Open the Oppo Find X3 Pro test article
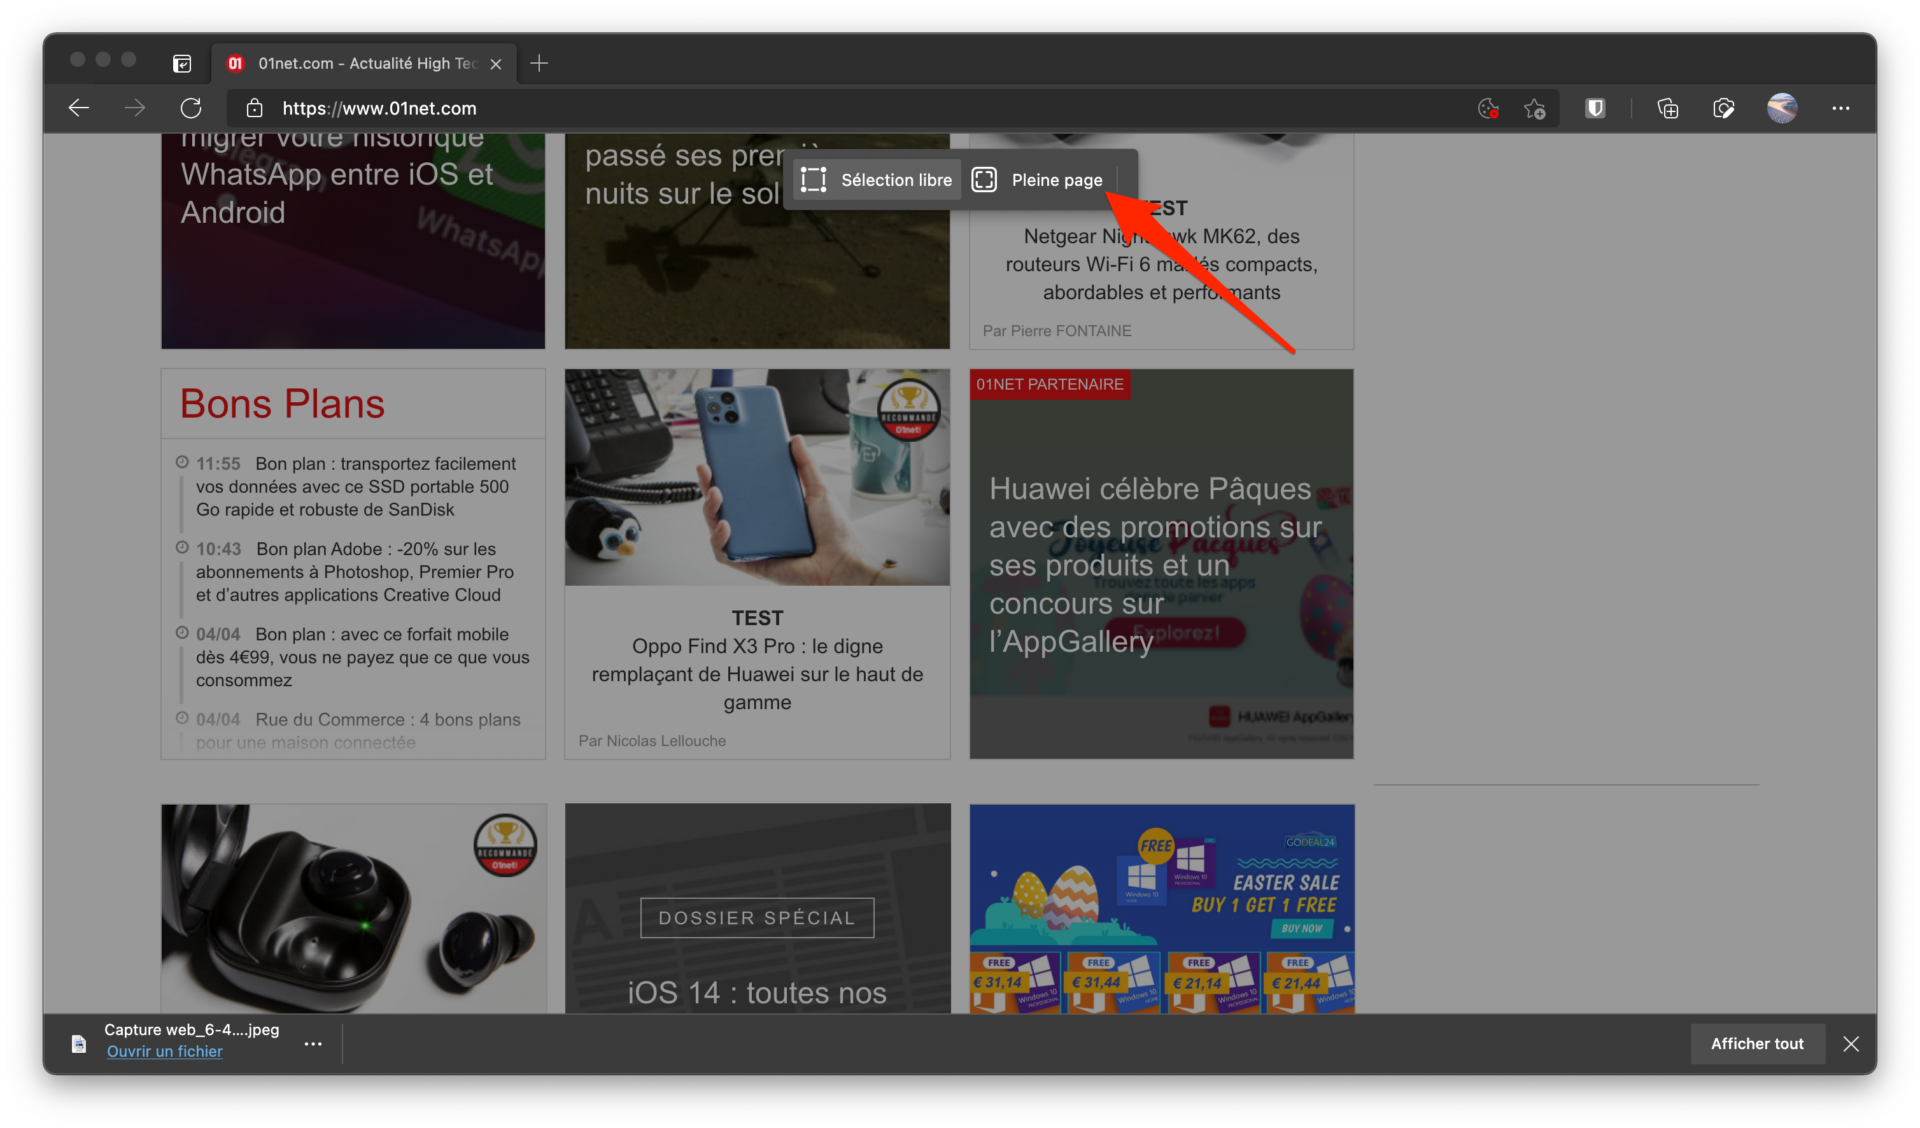Screen dimensions: 1920x1128 [757, 674]
